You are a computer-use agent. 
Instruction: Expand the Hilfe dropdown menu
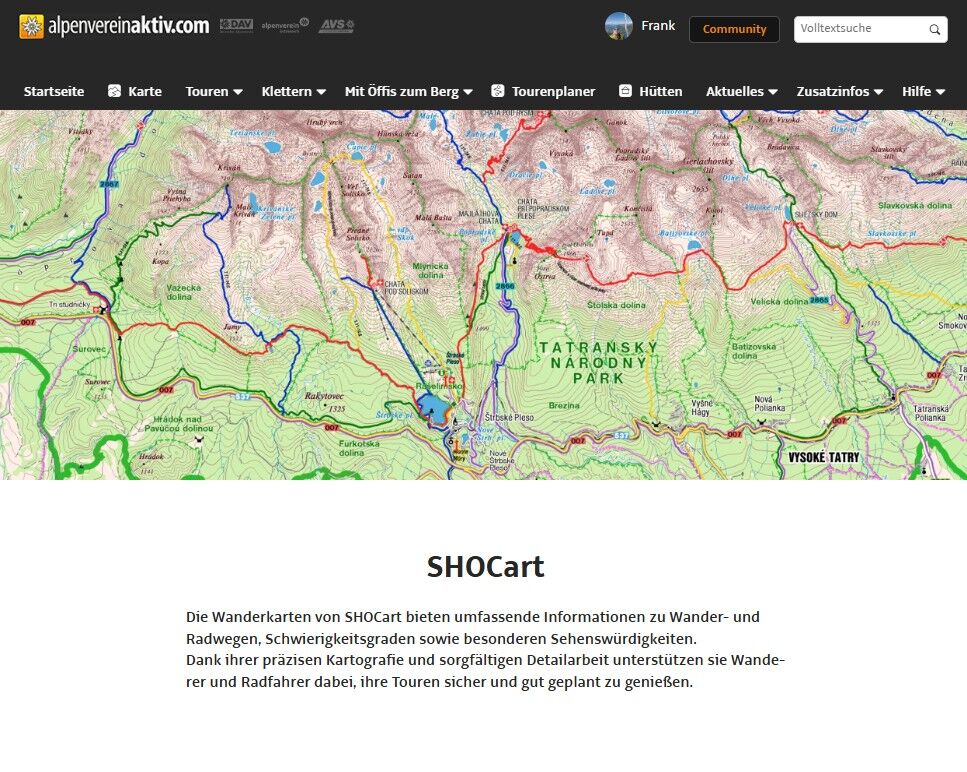[923, 91]
